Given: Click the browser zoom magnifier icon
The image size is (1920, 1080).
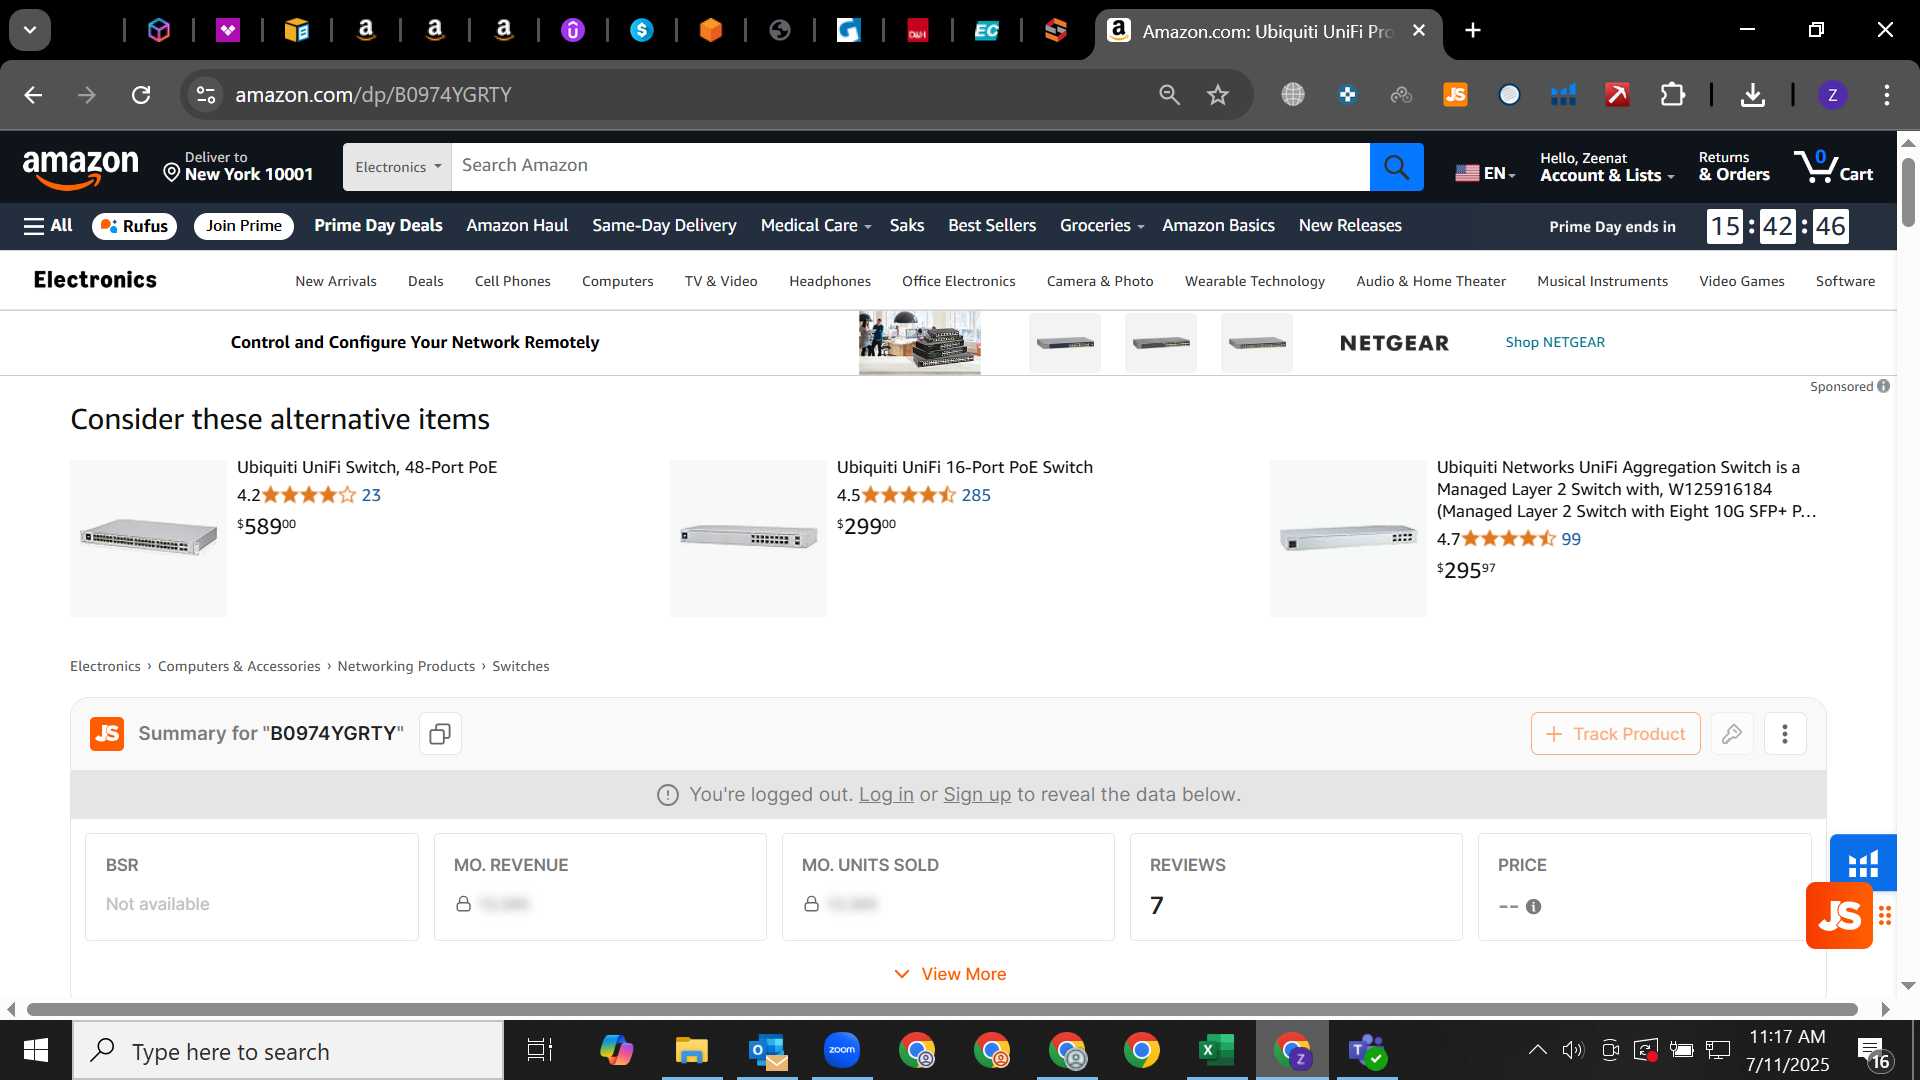Looking at the screenshot, I should [1169, 95].
